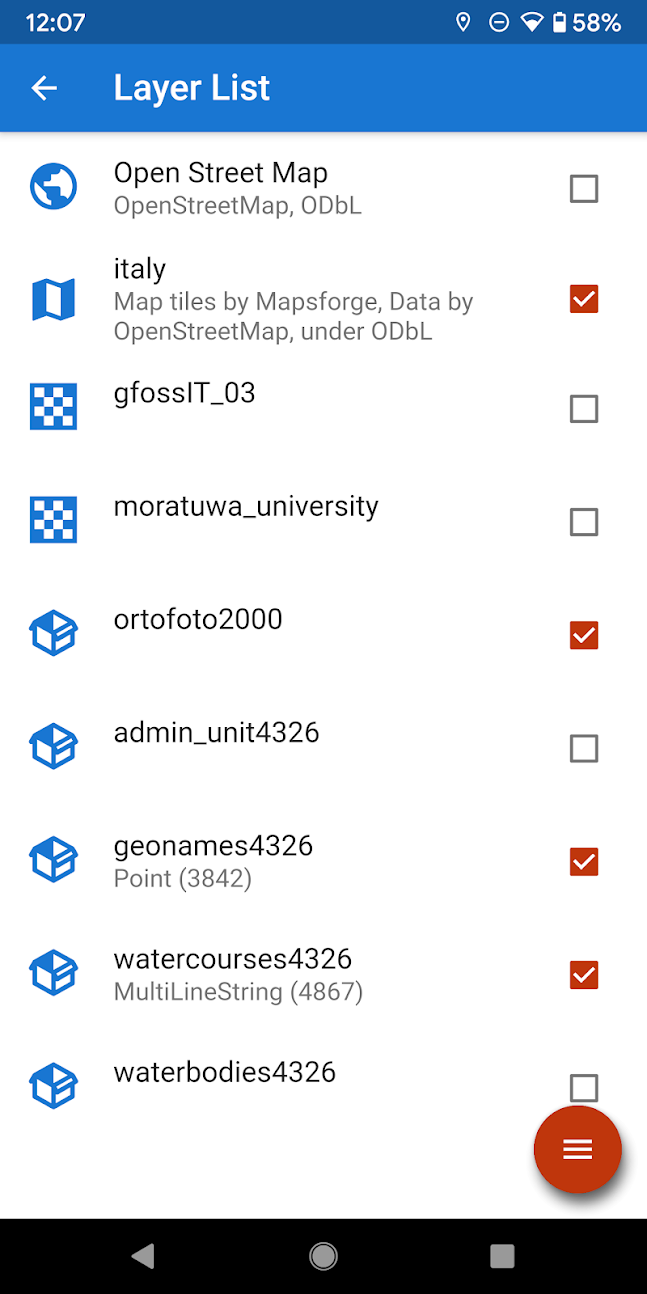Enable the Open Street Map layer checkbox
This screenshot has width=647, height=1294.
(583, 189)
